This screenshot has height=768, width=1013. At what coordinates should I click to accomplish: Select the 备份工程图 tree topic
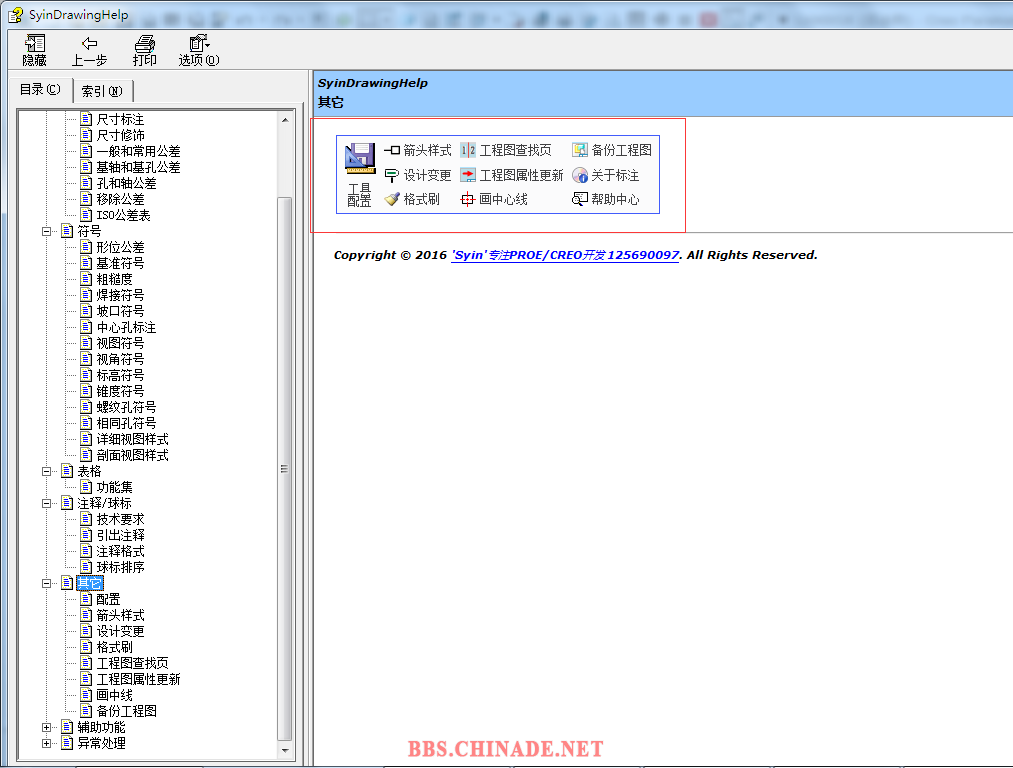[127, 711]
